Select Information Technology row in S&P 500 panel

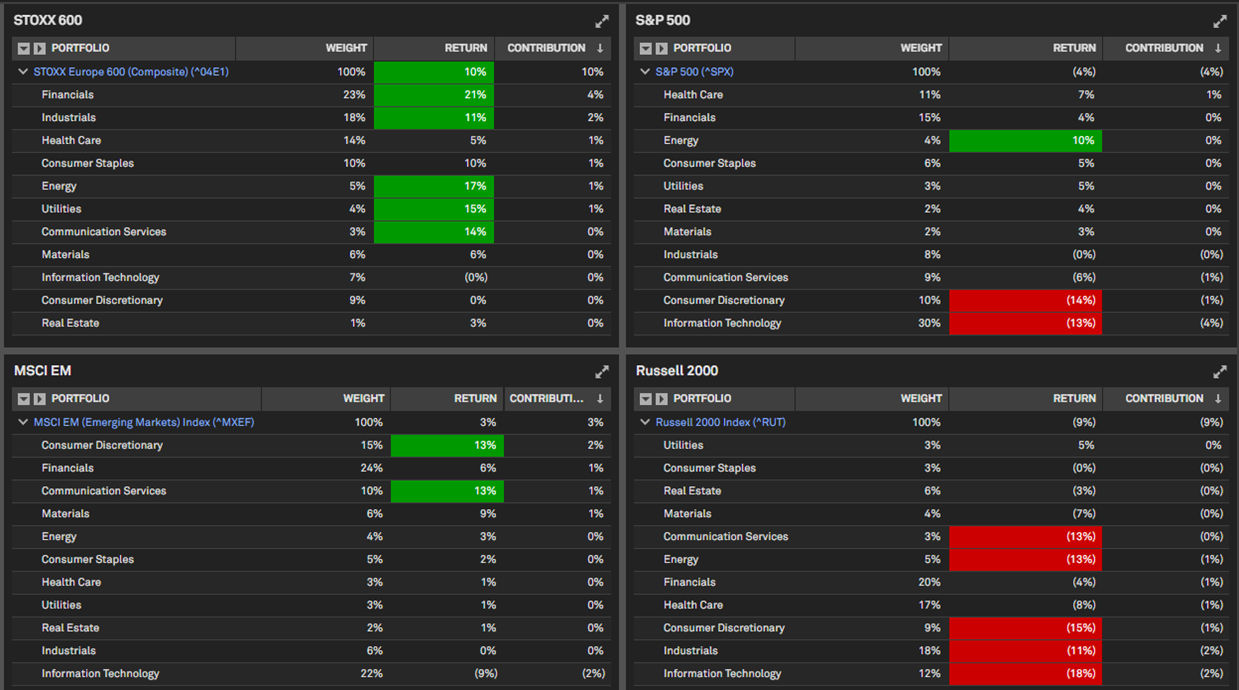(932, 323)
